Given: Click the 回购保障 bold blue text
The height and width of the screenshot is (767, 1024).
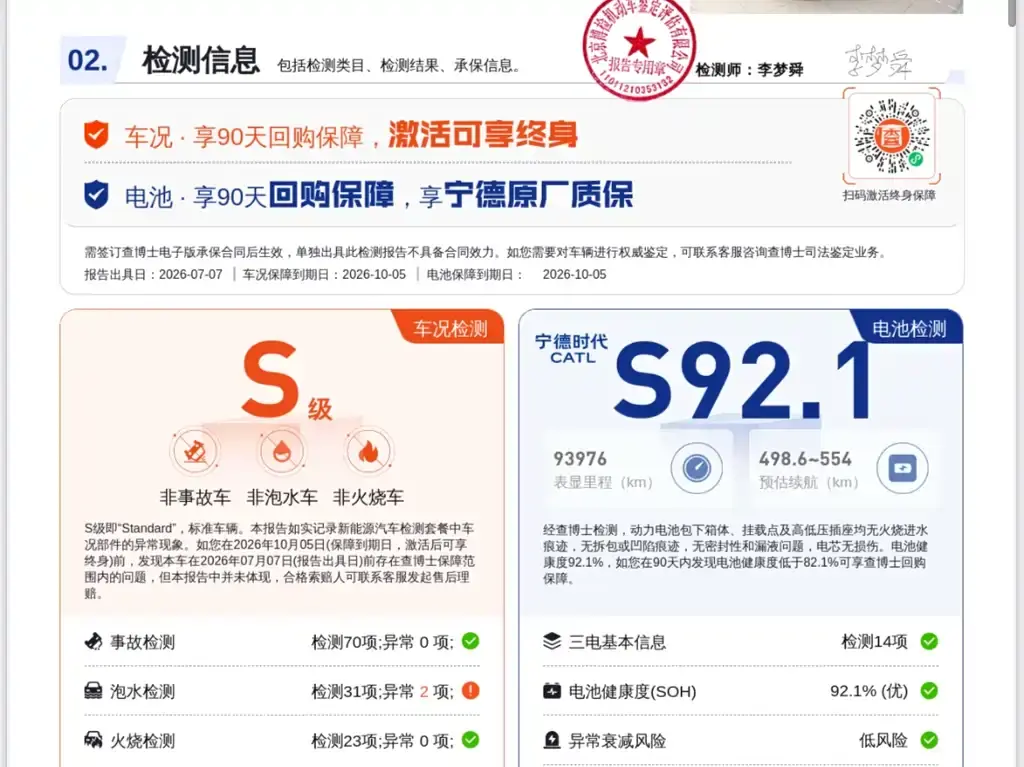Looking at the screenshot, I should (332, 195).
